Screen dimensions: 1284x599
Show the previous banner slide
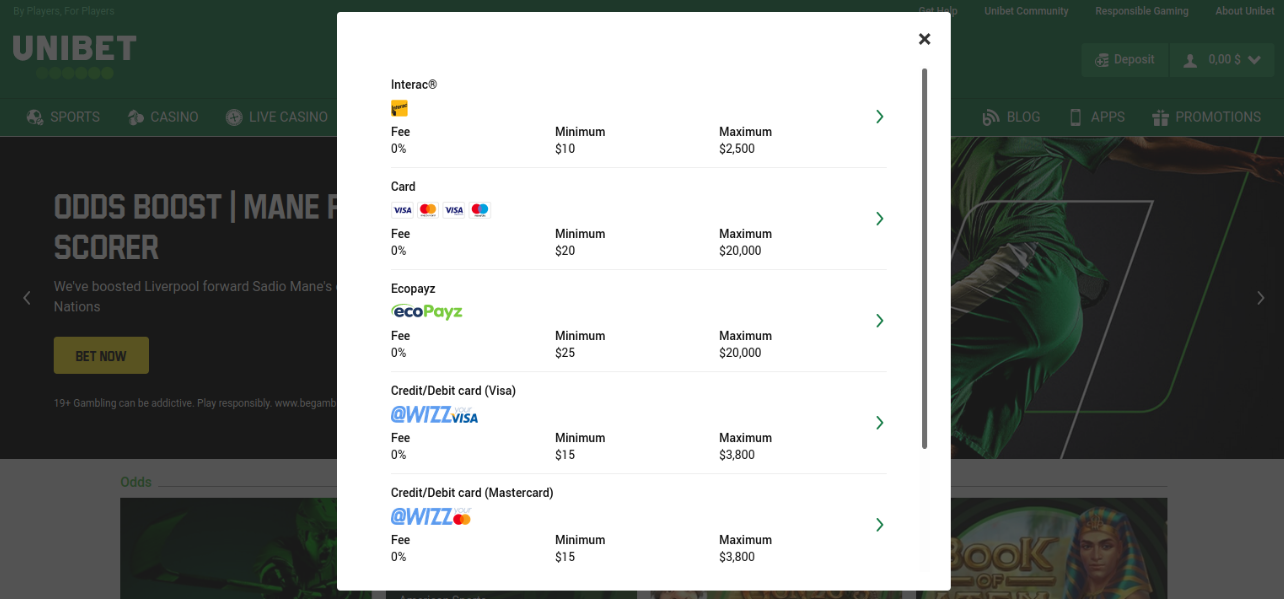point(27,297)
